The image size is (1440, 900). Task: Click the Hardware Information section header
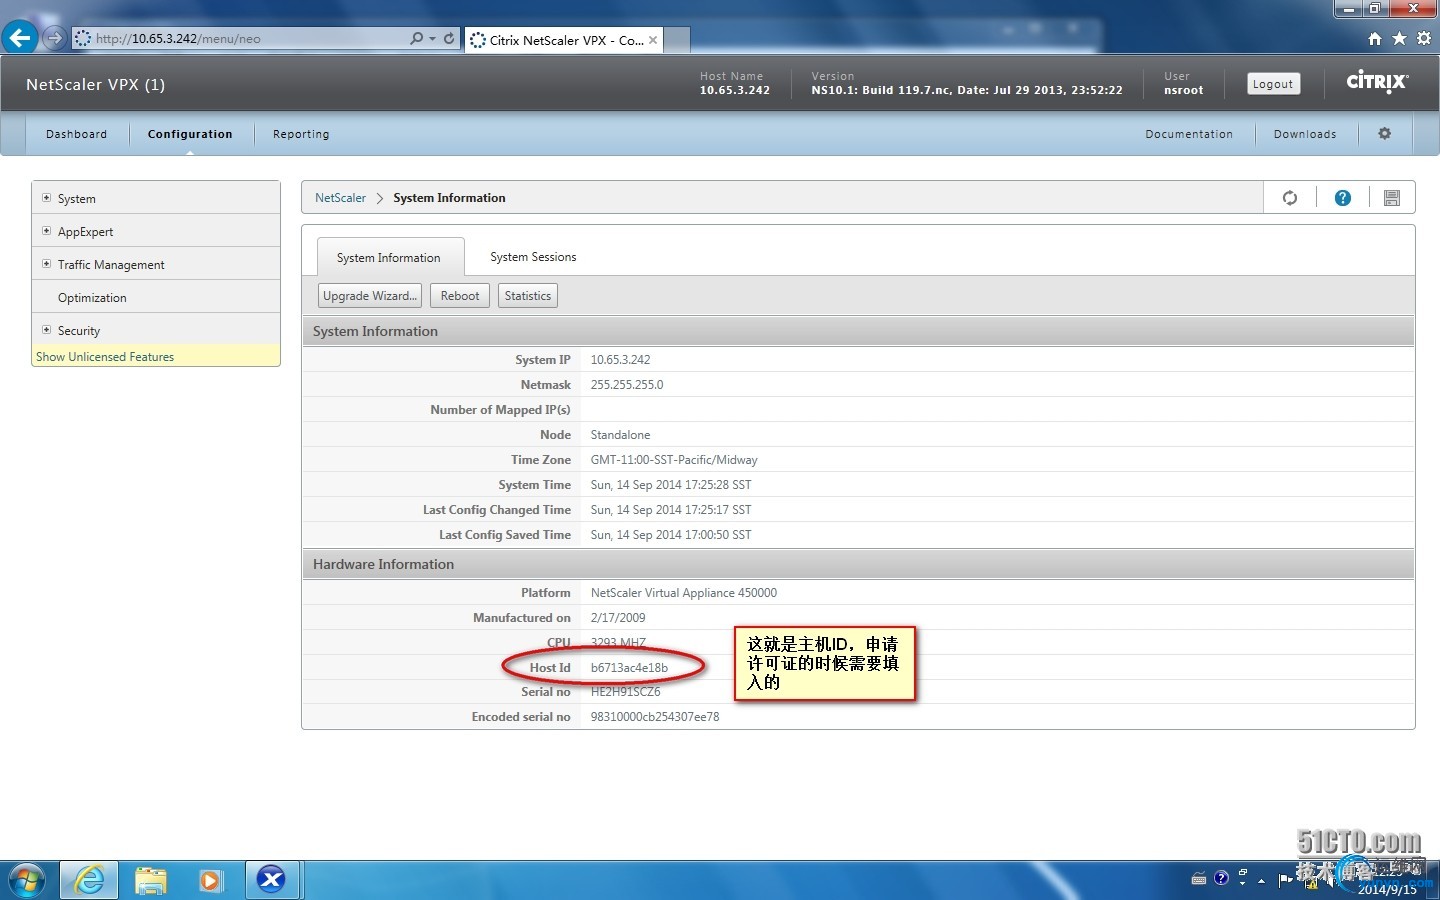pyautogui.click(x=858, y=564)
